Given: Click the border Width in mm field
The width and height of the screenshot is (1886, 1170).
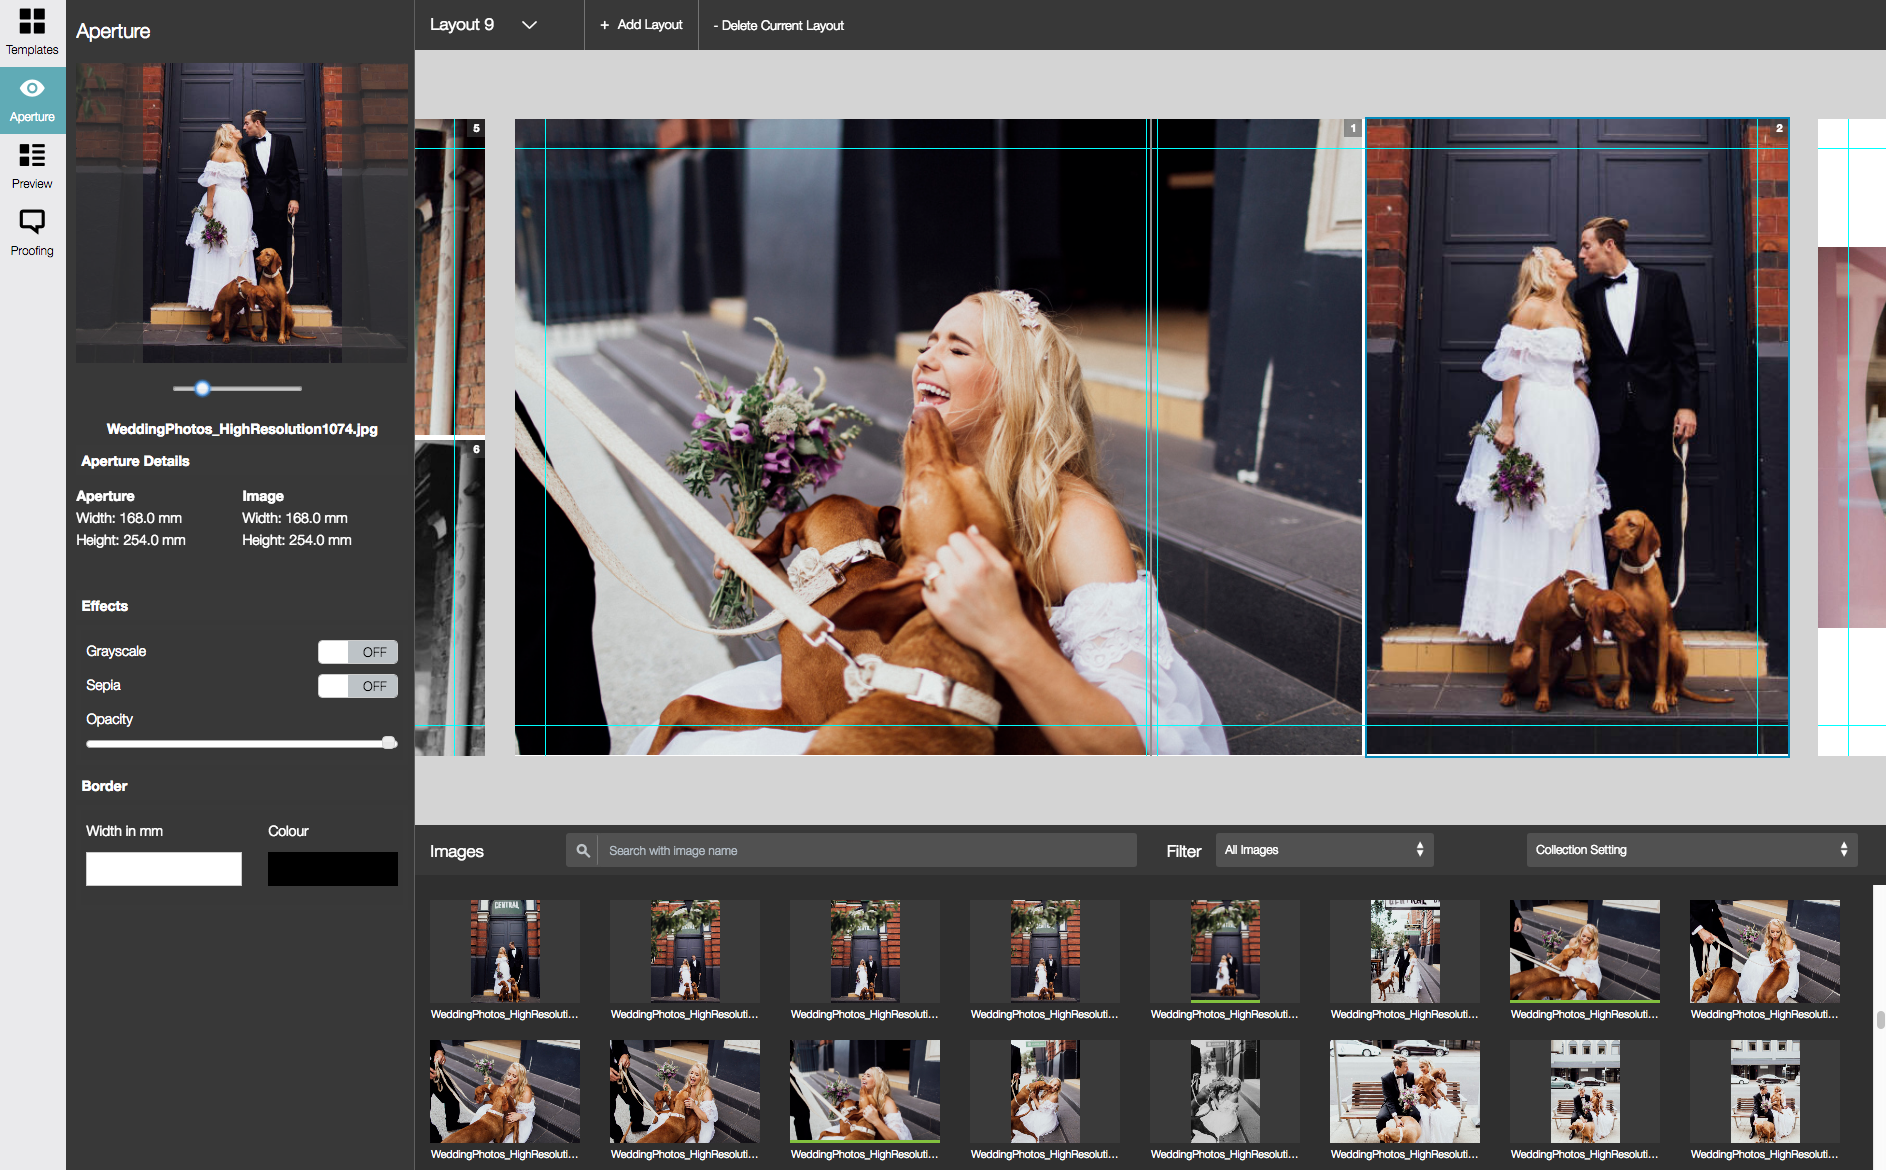Looking at the screenshot, I should pos(164,869).
